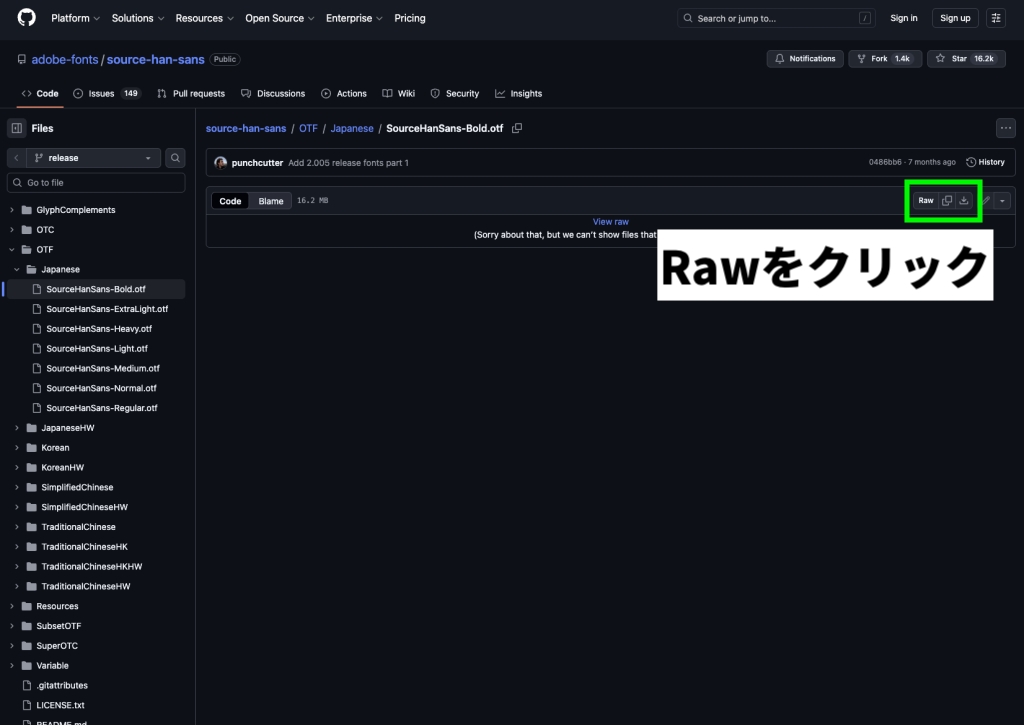Open the more file actions ellipsis
The height and width of the screenshot is (725, 1024).
(x=1005, y=128)
